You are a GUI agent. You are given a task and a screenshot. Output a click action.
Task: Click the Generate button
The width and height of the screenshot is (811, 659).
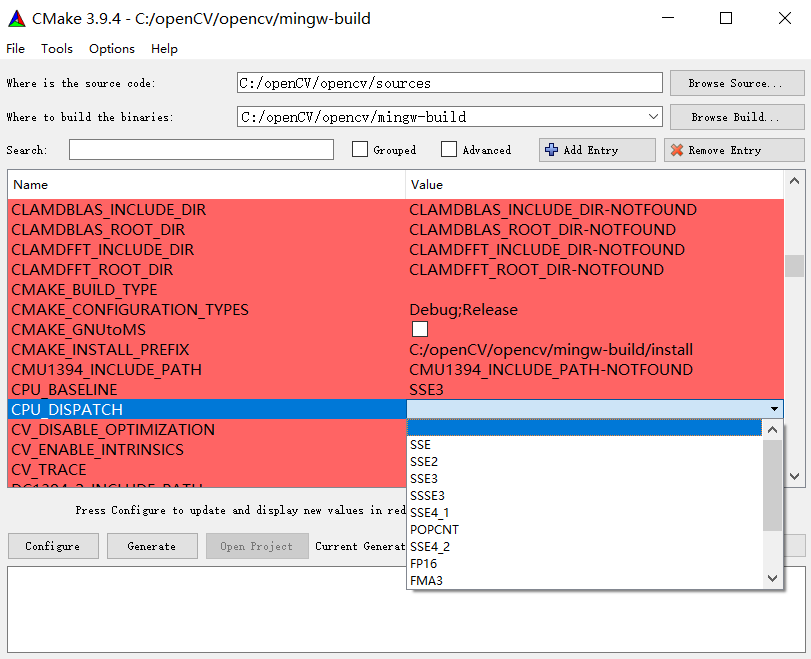coord(152,546)
